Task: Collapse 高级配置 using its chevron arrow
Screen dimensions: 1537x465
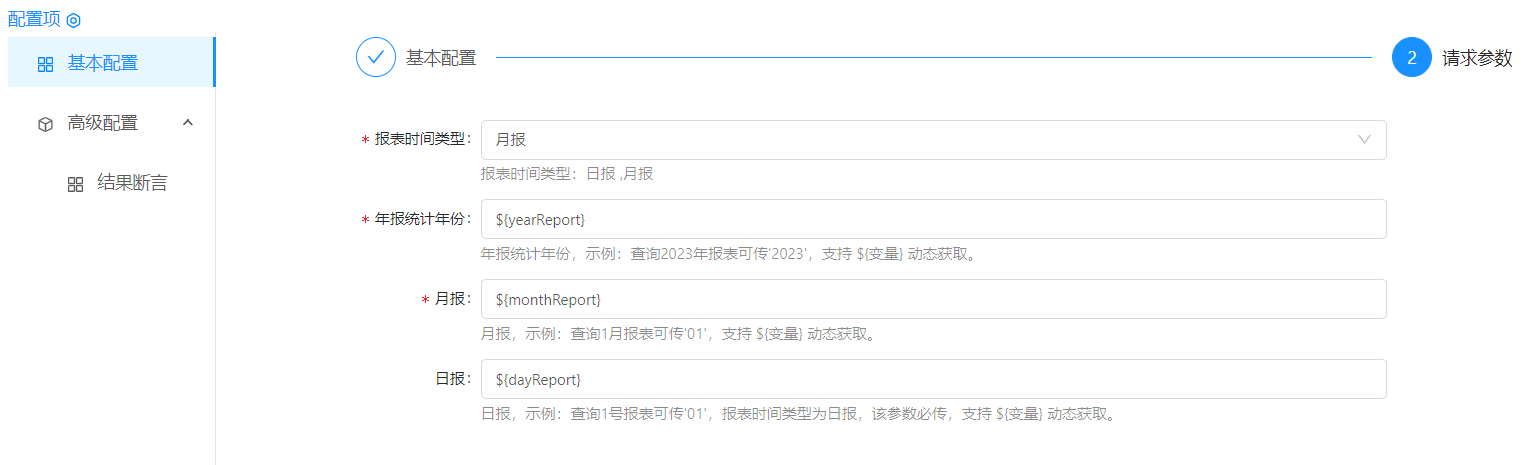Action: 187,123
